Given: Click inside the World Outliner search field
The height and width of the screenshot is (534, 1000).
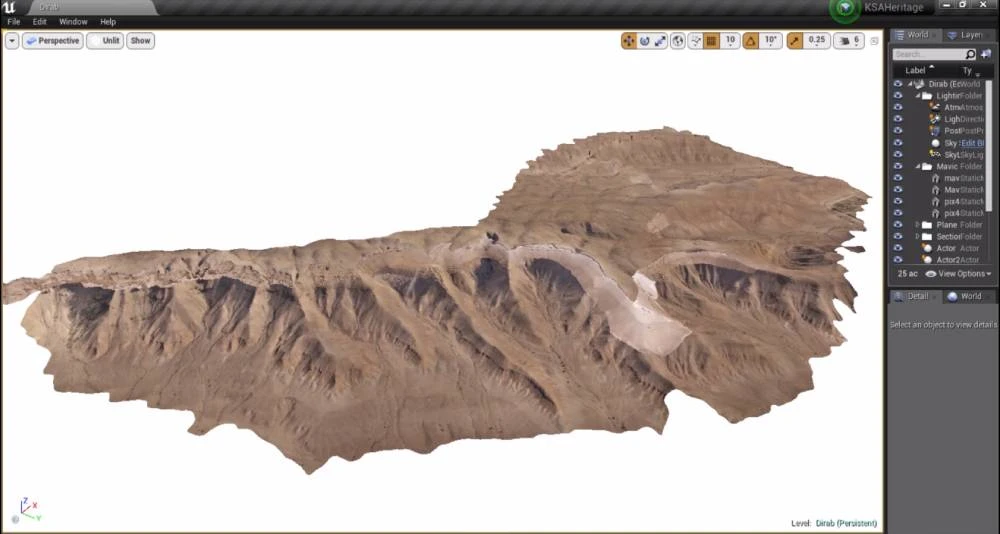Looking at the screenshot, I should 927,54.
